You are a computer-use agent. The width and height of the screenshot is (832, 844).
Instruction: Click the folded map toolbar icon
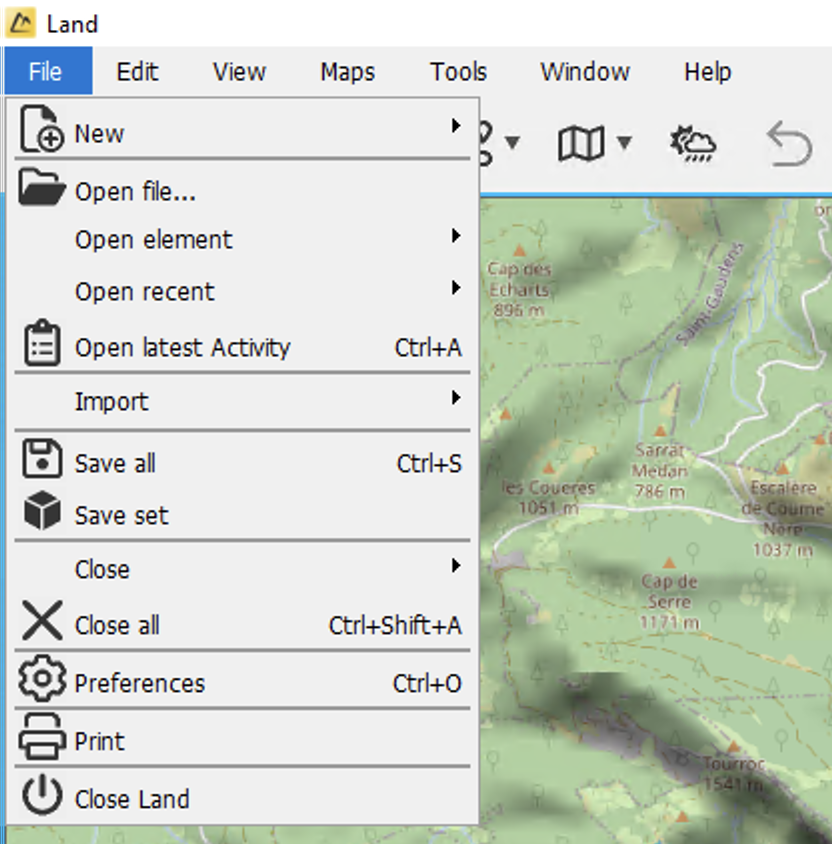coord(581,143)
